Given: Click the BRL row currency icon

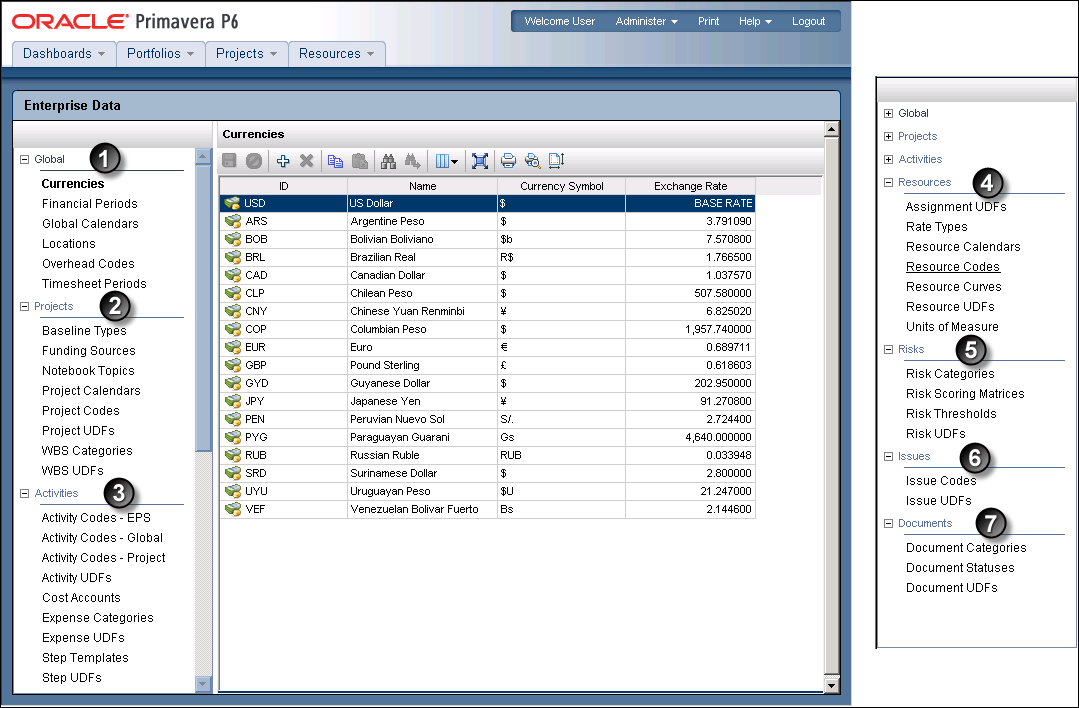Looking at the screenshot, I should pyautogui.click(x=233, y=257).
